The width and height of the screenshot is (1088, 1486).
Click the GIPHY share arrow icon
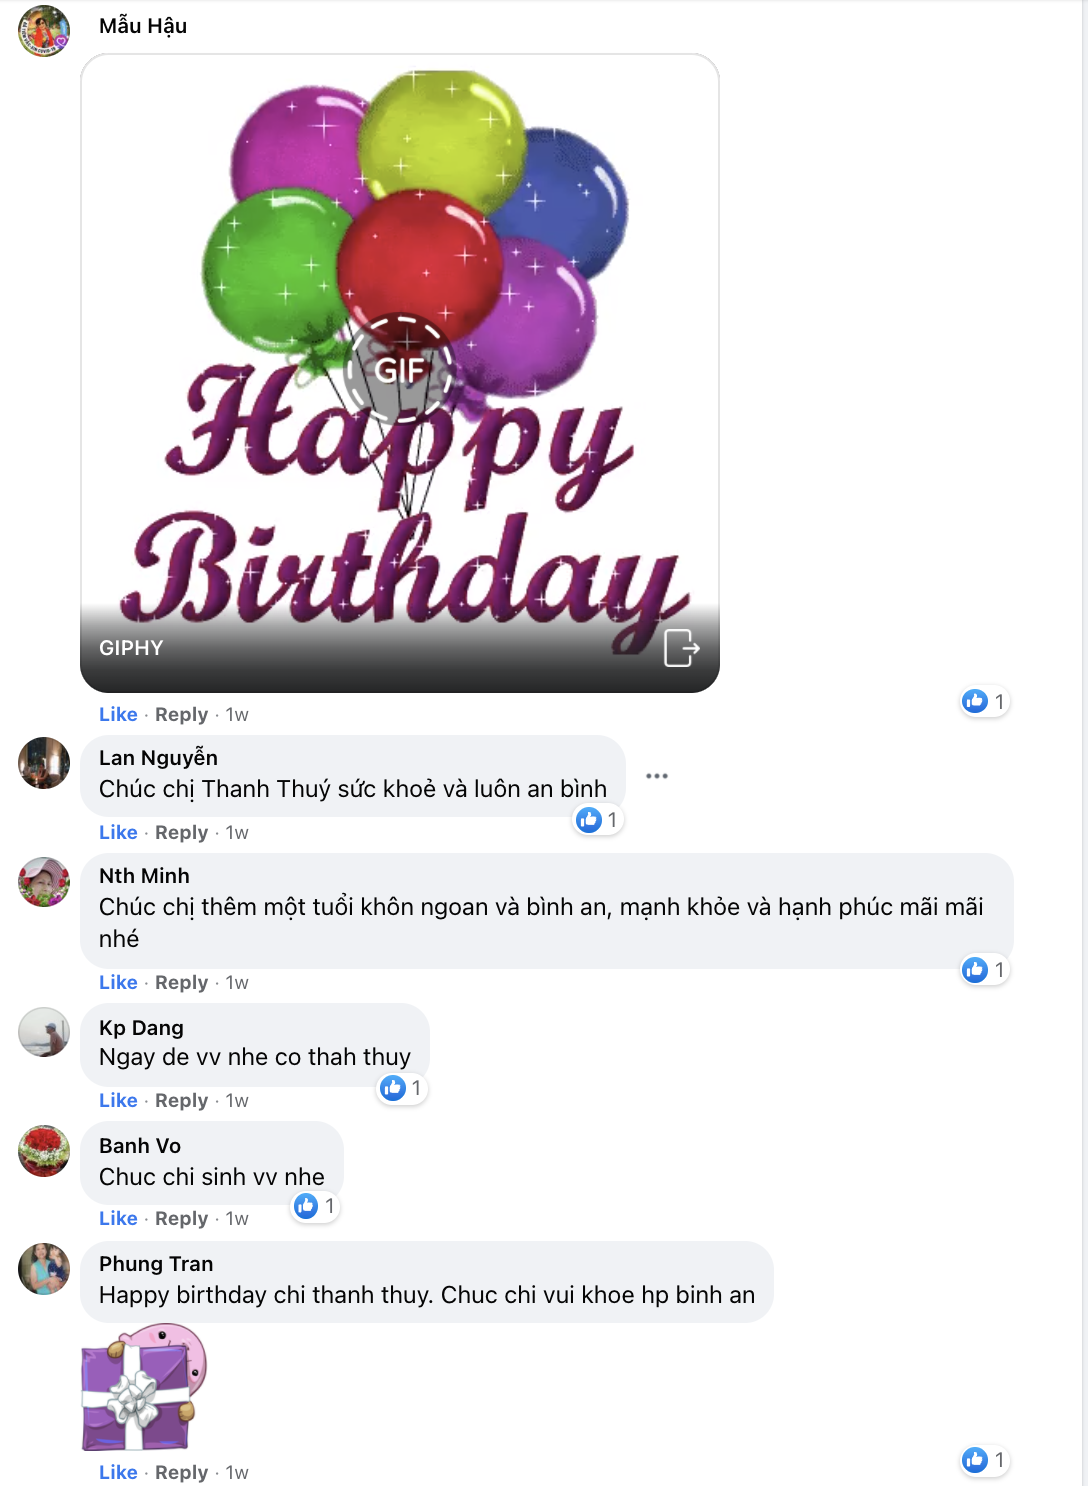click(681, 648)
